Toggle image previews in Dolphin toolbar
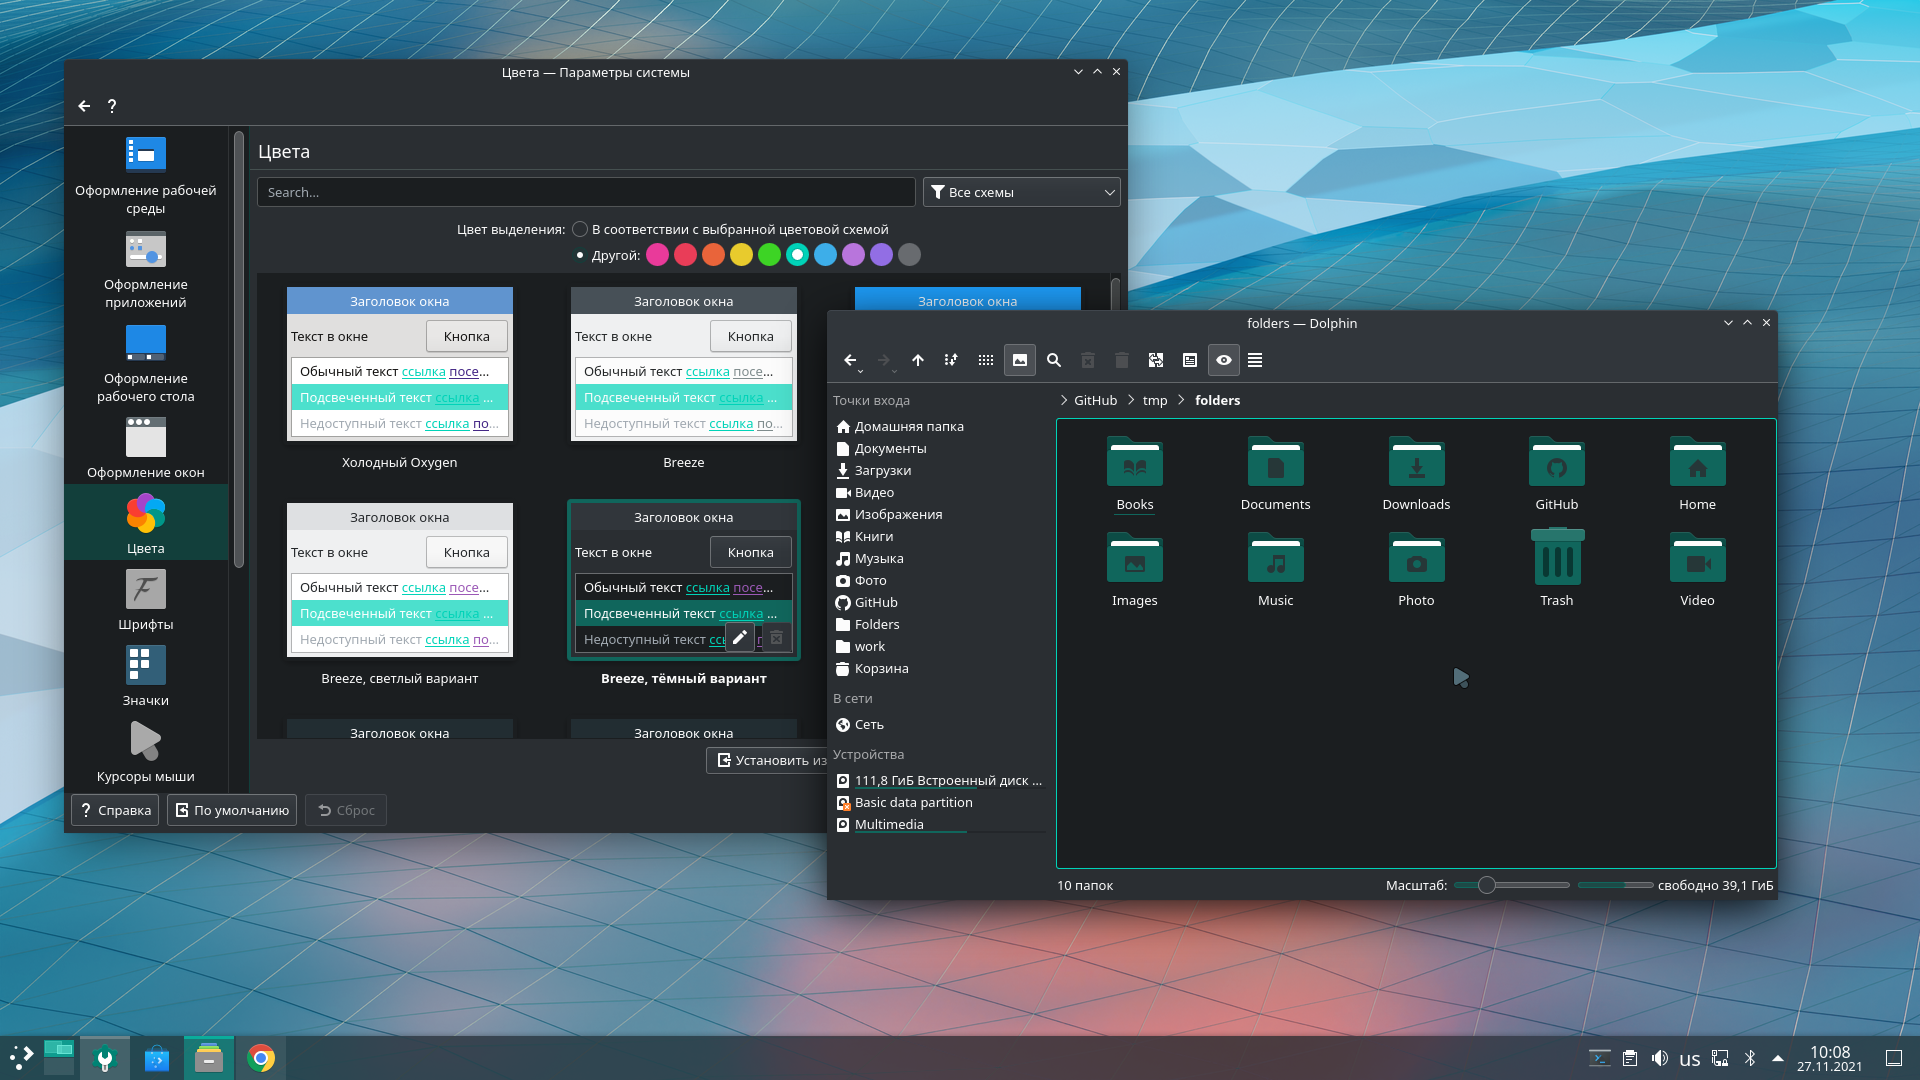Viewport: 1920px width, 1080px height. (1019, 360)
